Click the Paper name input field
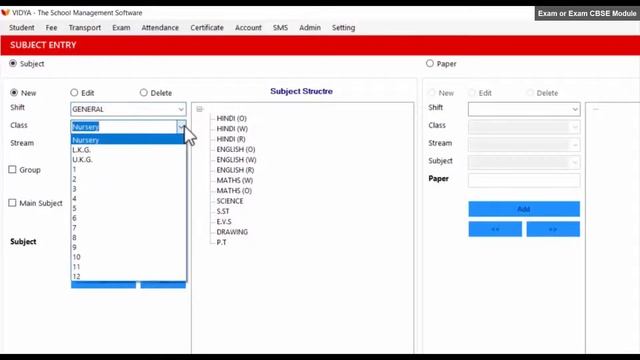This screenshot has height=360, width=640. click(x=524, y=180)
